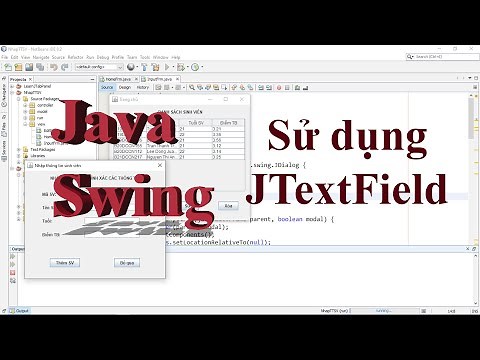Collapse the Source Packages node
Image resolution: width=480 pixels, height=360 pixels.
pyautogui.click(x=19, y=99)
